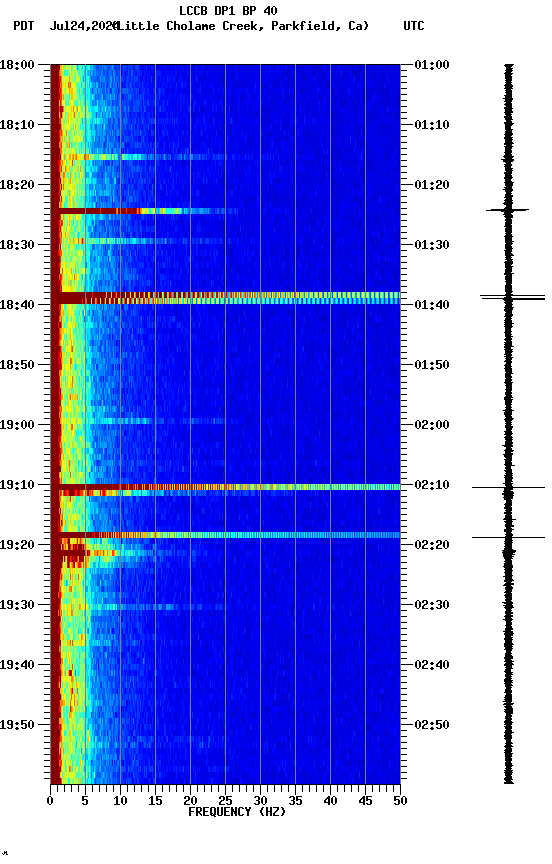Click the 40 Hz frequency axis label
This screenshot has height=864, width=552.
(x=330, y=801)
